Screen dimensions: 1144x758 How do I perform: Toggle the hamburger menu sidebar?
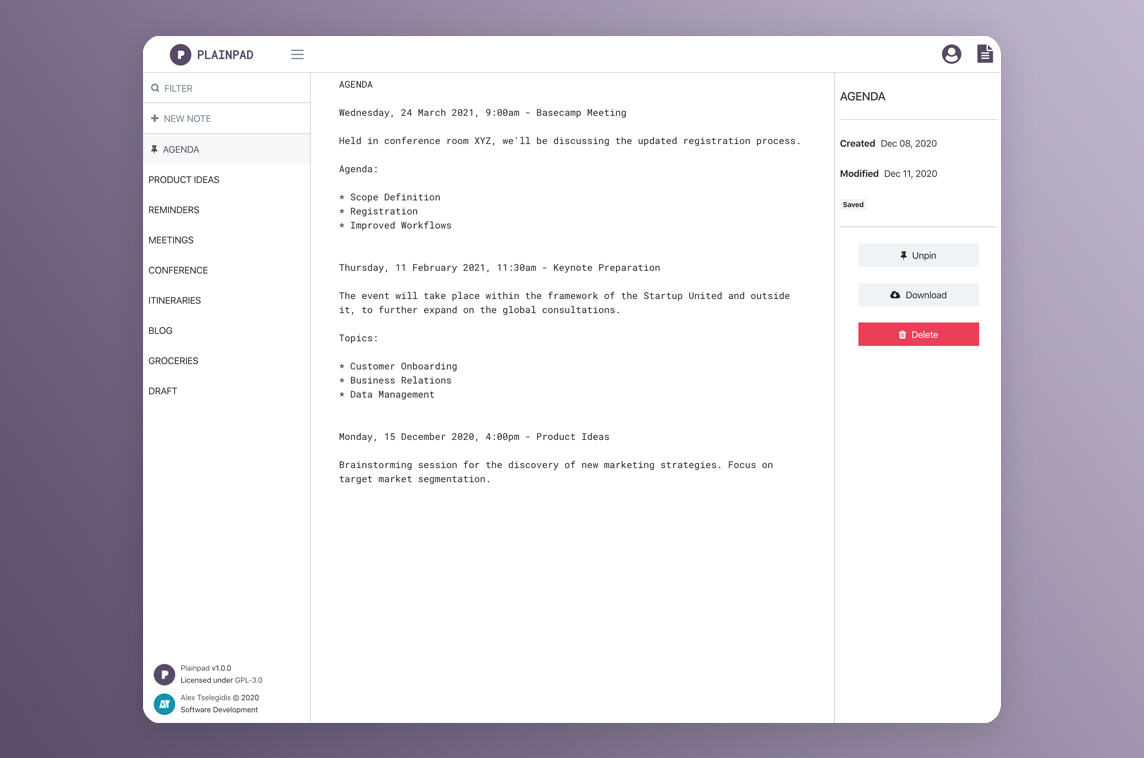tap(297, 55)
